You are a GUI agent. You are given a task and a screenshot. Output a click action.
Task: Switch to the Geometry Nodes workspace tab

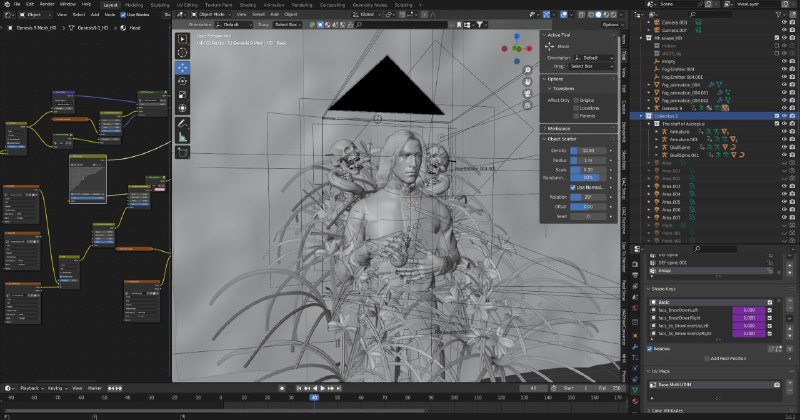pos(369,5)
